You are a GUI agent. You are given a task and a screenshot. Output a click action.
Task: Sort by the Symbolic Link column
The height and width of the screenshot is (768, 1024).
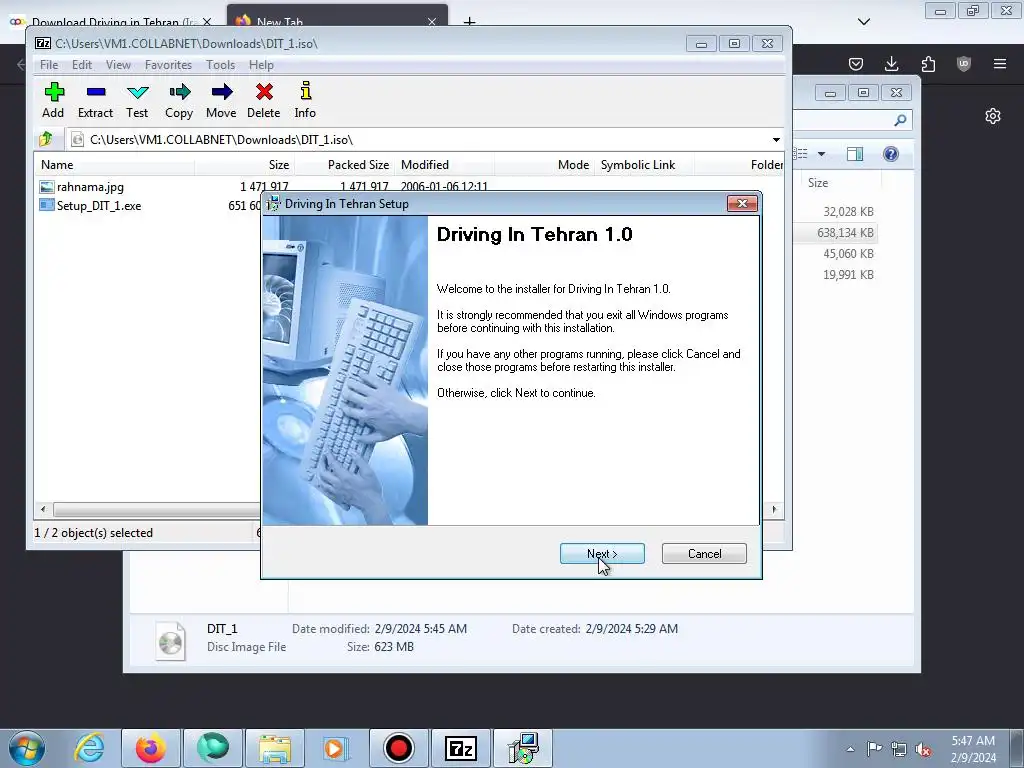coord(644,165)
